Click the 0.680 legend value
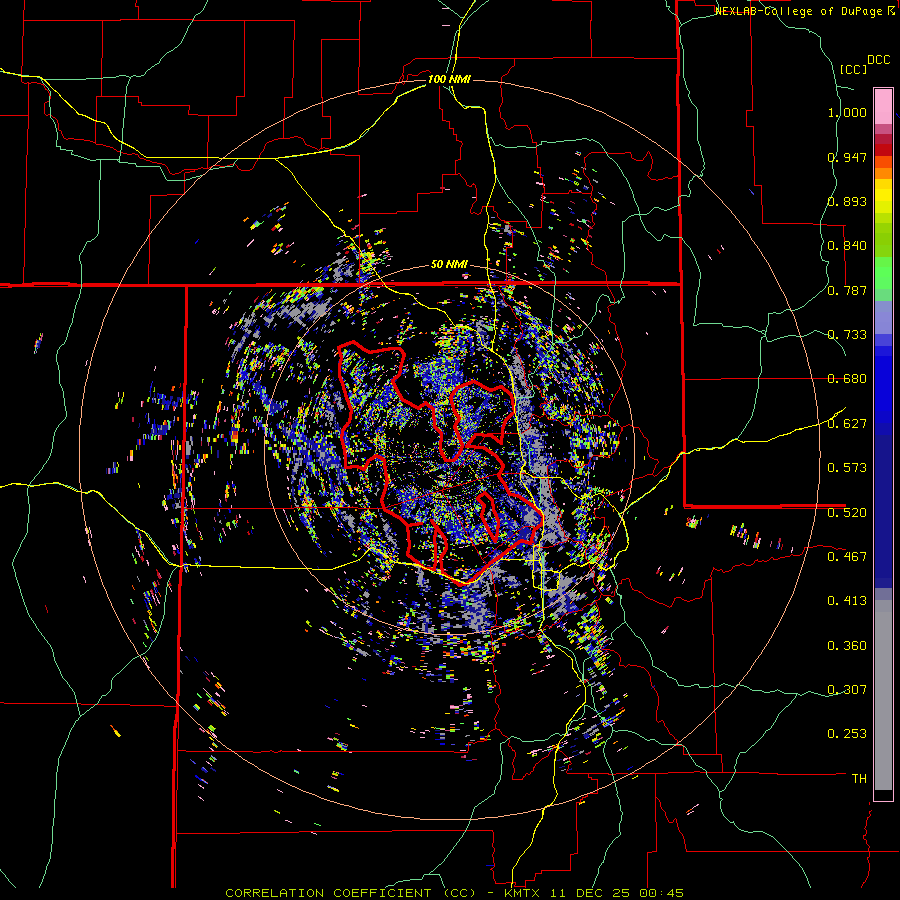Viewport: 900px width, 900px height. tap(847, 379)
